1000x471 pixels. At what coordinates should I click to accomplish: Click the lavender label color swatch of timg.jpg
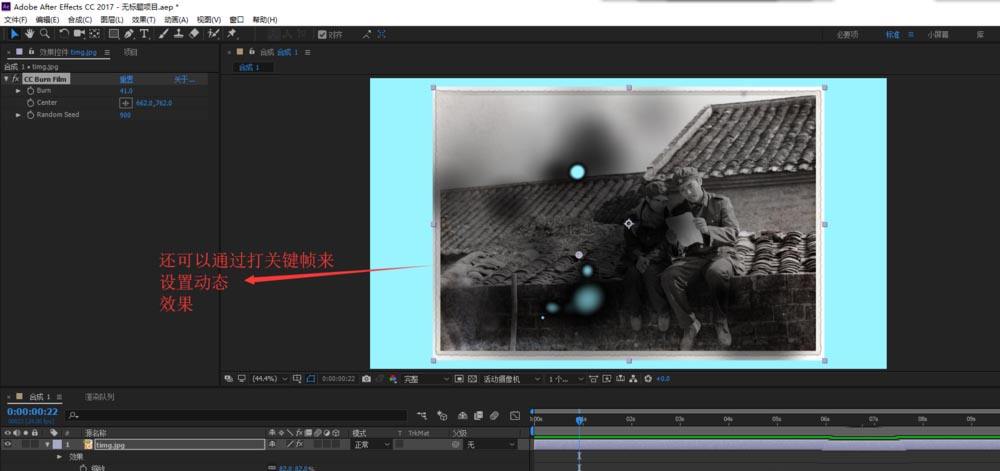[x=57, y=444]
